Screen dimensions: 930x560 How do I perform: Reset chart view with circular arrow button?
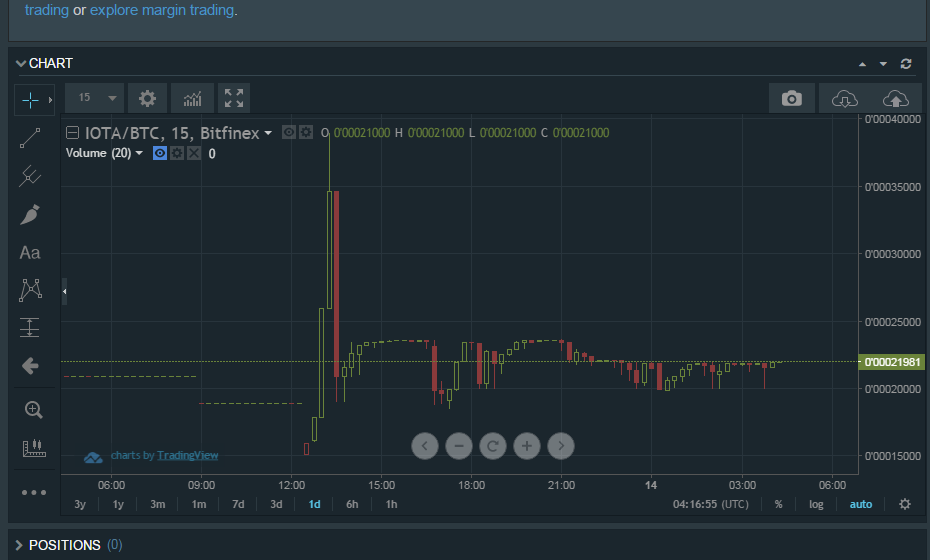point(492,446)
